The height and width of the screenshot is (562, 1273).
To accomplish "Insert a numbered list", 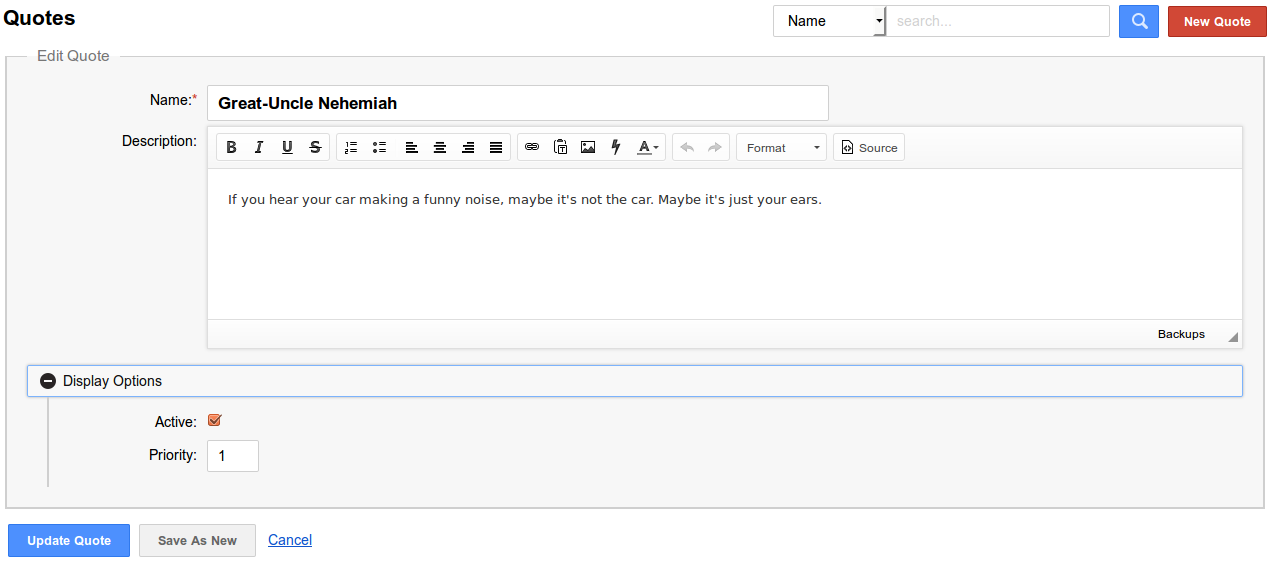I will (351, 147).
